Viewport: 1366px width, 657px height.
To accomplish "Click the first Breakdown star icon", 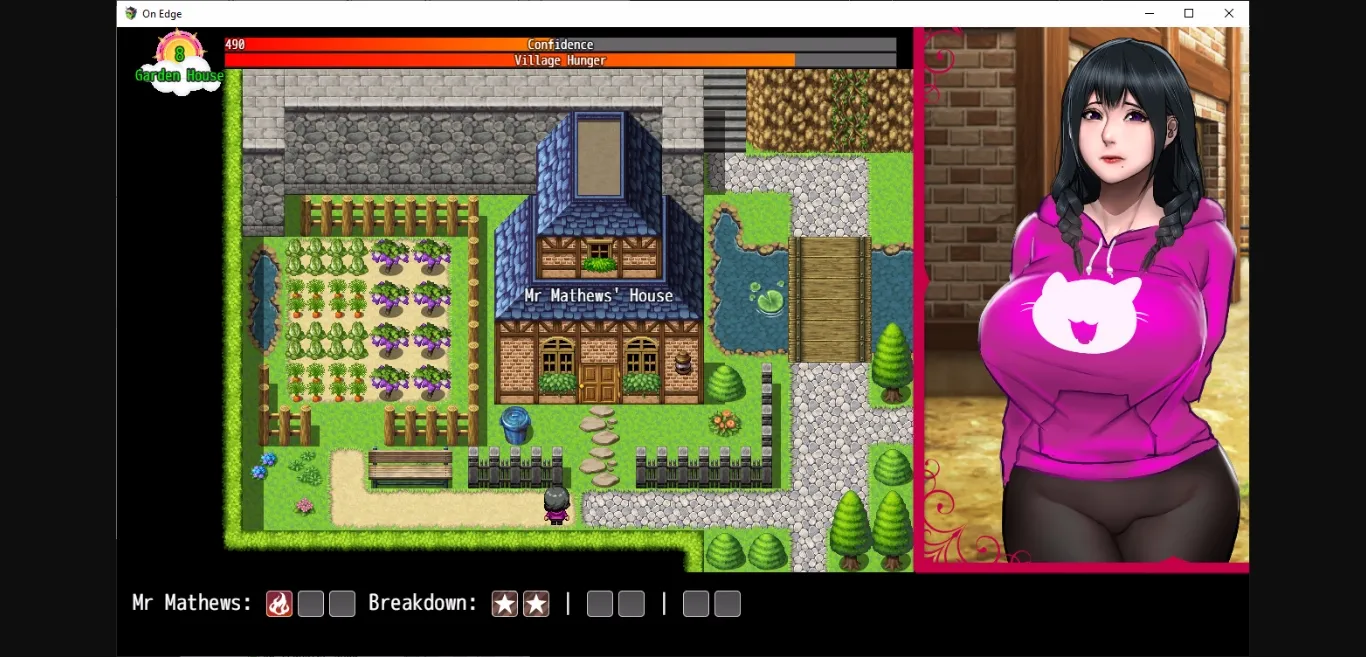I will [x=505, y=604].
